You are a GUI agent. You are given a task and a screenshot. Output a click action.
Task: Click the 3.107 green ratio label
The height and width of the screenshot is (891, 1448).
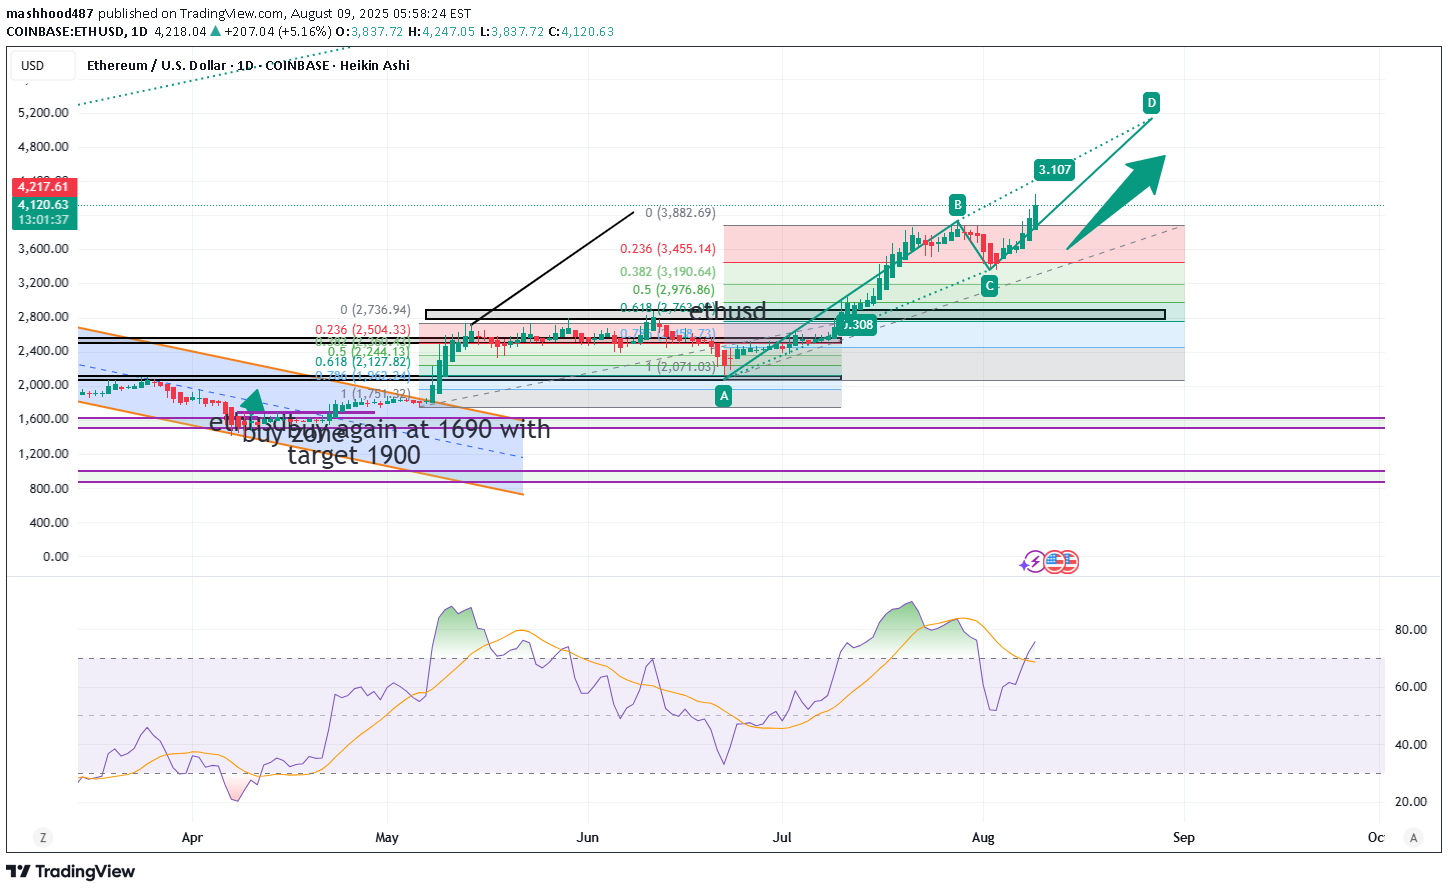point(1054,170)
